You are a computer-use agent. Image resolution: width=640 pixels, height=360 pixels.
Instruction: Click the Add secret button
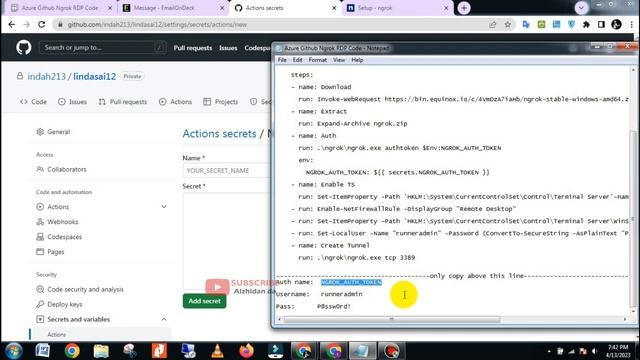point(204,301)
